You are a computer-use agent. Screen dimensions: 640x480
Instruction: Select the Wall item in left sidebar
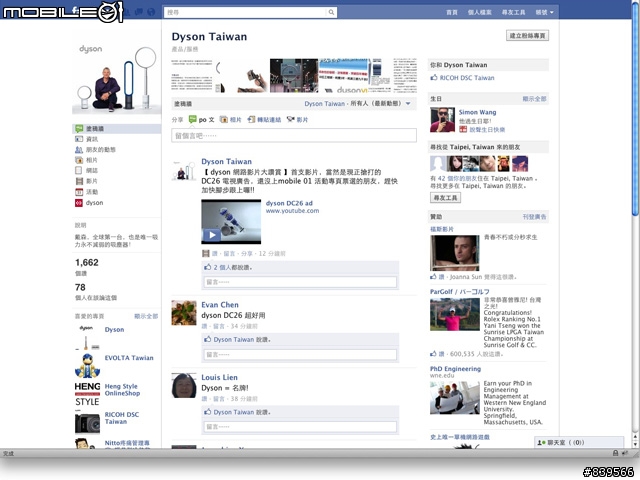coord(117,129)
